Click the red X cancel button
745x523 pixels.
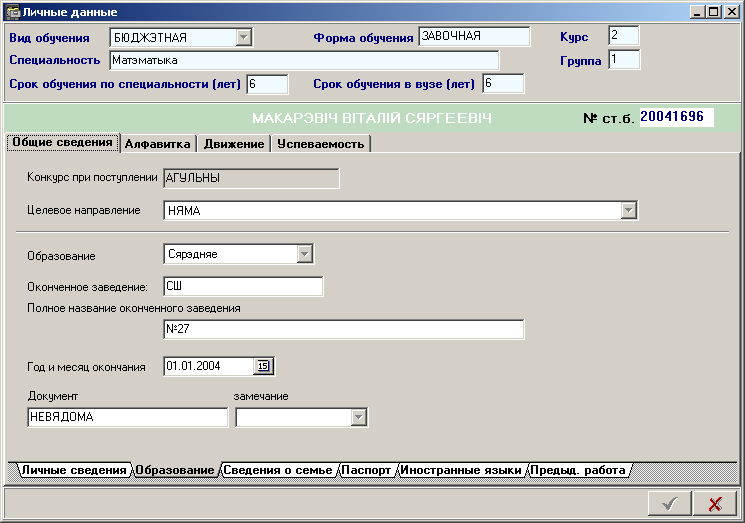click(x=714, y=504)
